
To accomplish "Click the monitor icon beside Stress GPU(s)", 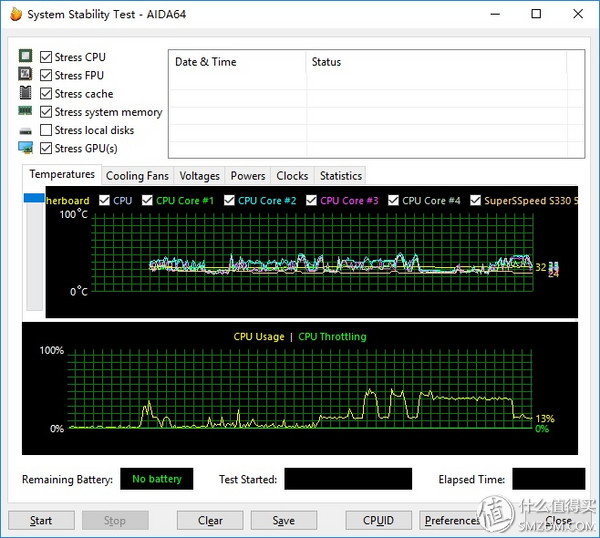I will [x=26, y=148].
